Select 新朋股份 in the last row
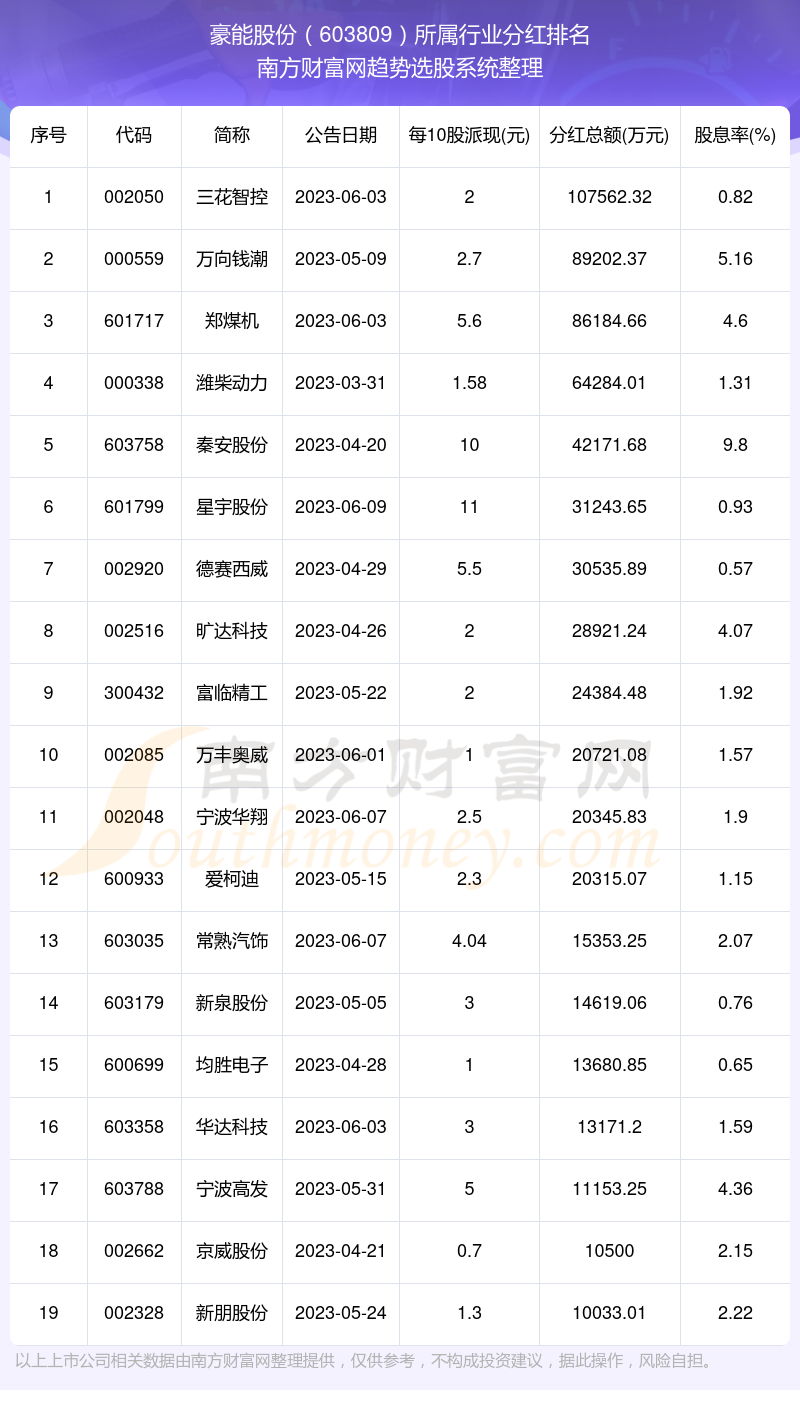 pyautogui.click(x=232, y=1313)
